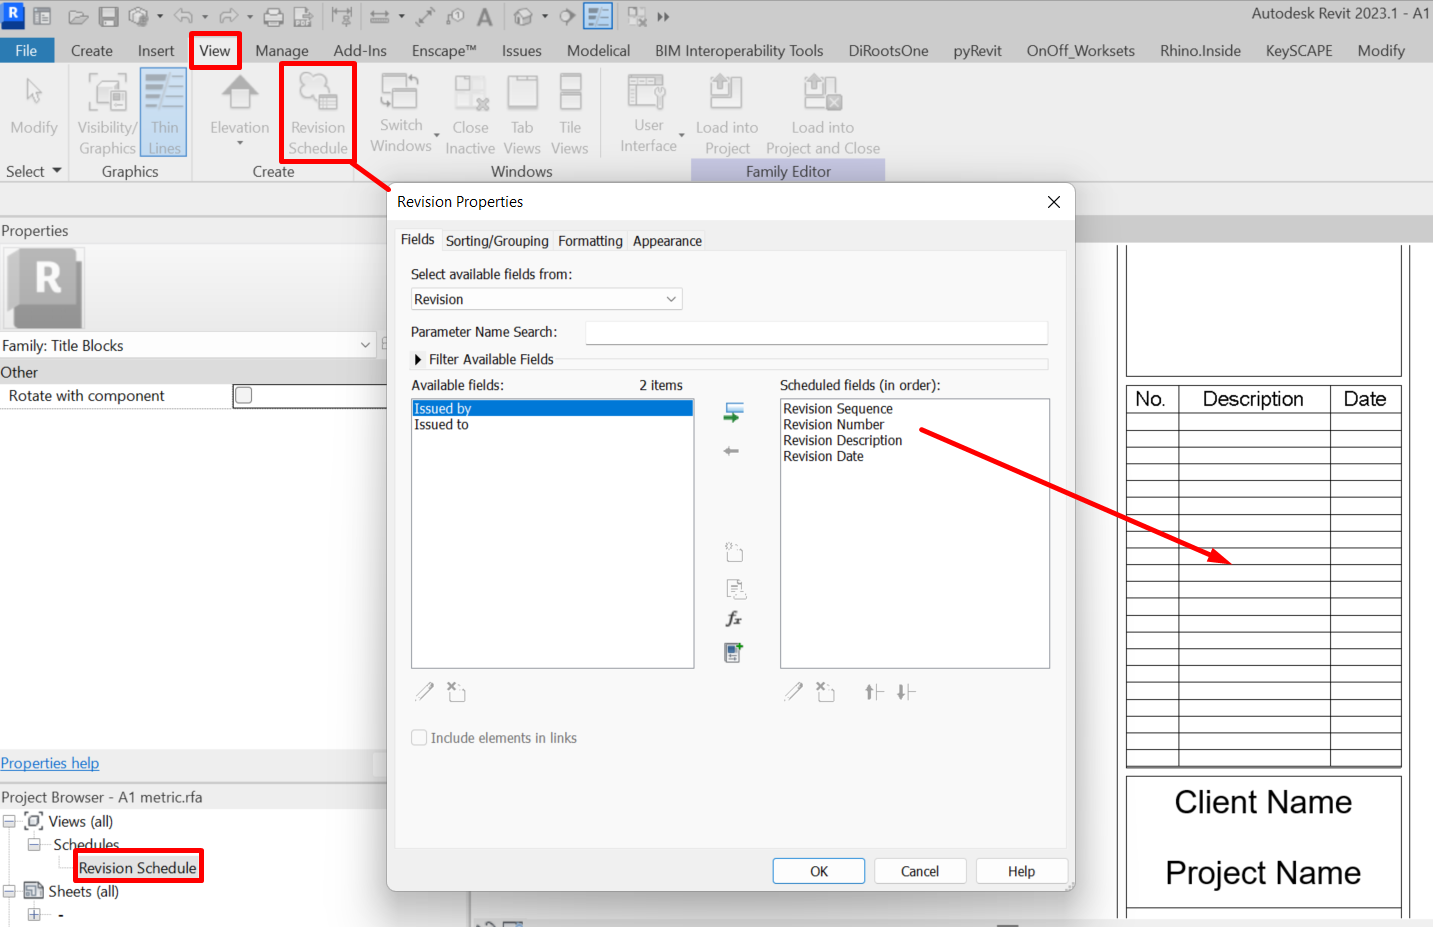The width and height of the screenshot is (1433, 927).
Task: Open the Family: Title Blocks type selector dropdown
Action: coord(187,345)
